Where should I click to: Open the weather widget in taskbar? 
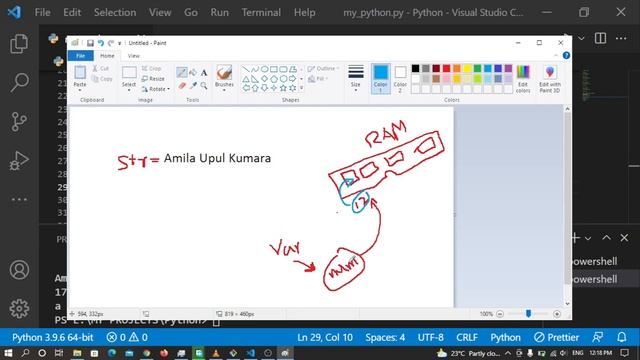pyautogui.click(x=469, y=353)
